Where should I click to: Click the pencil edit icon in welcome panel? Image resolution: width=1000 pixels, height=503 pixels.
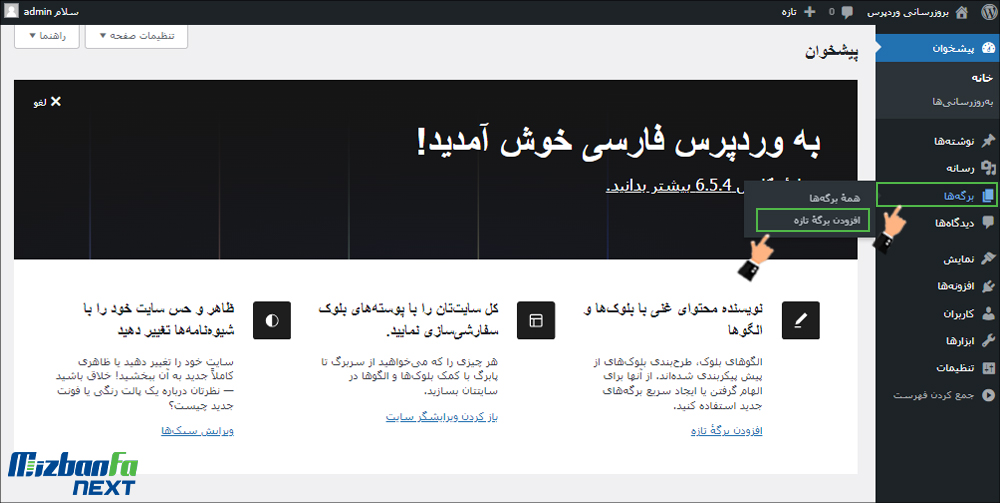pyautogui.click(x=800, y=321)
